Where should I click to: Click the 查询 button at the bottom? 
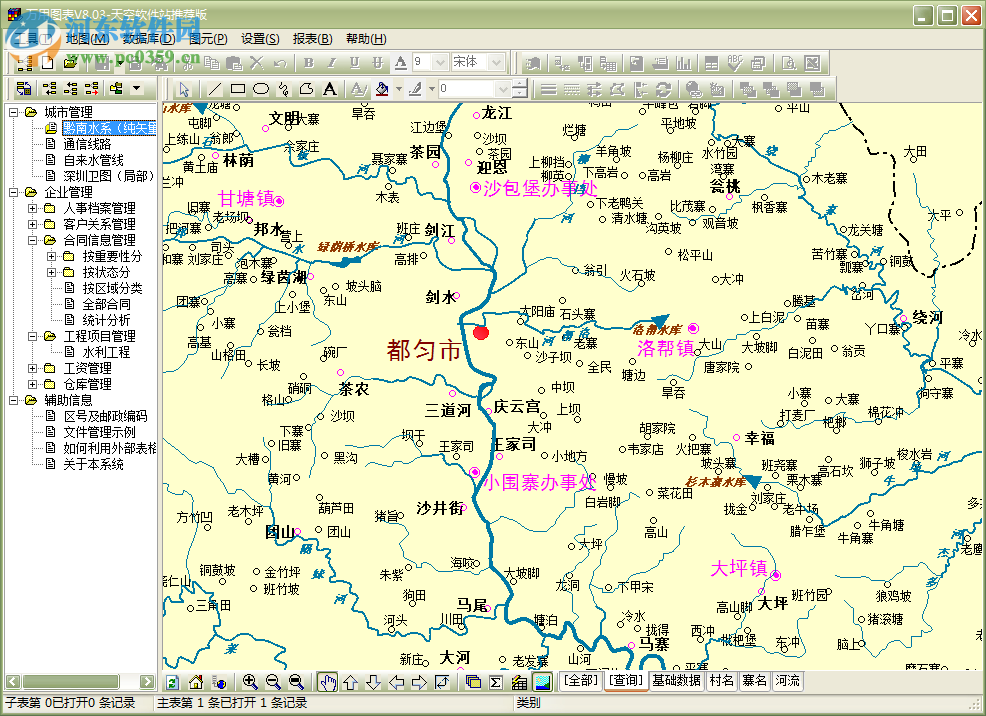tap(625, 682)
